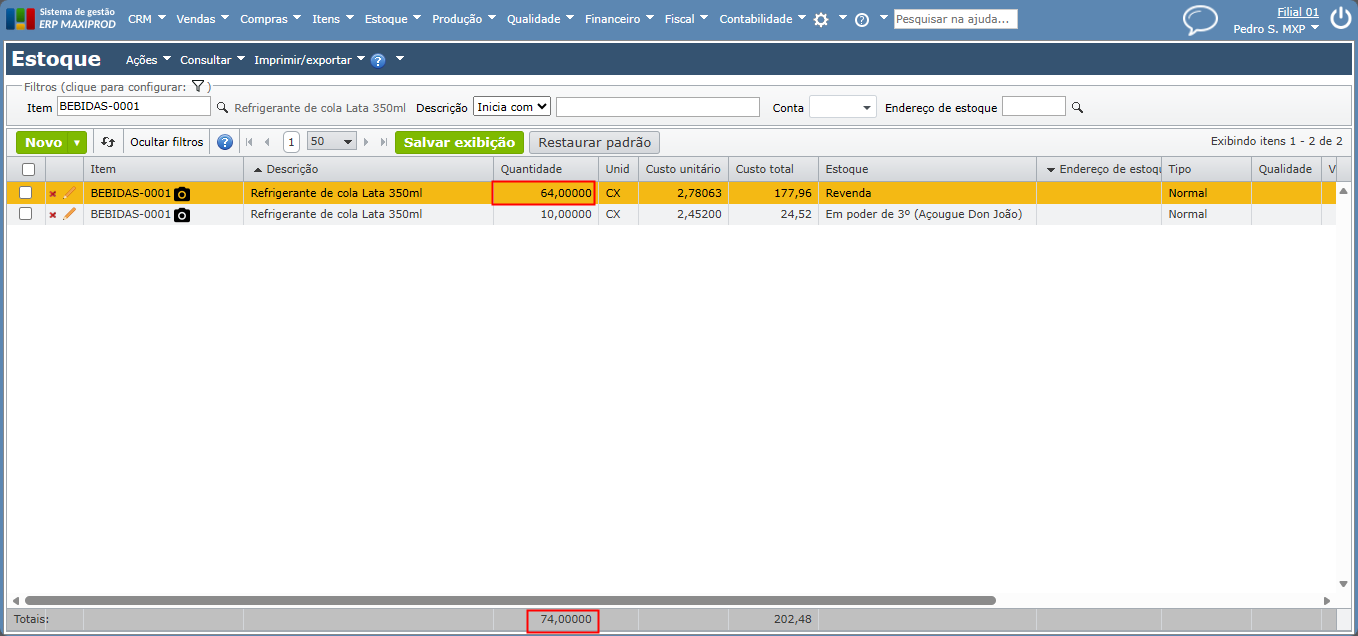Delete first row with red x icon
Image resolution: width=1358 pixels, height=636 pixels.
tap(53, 193)
